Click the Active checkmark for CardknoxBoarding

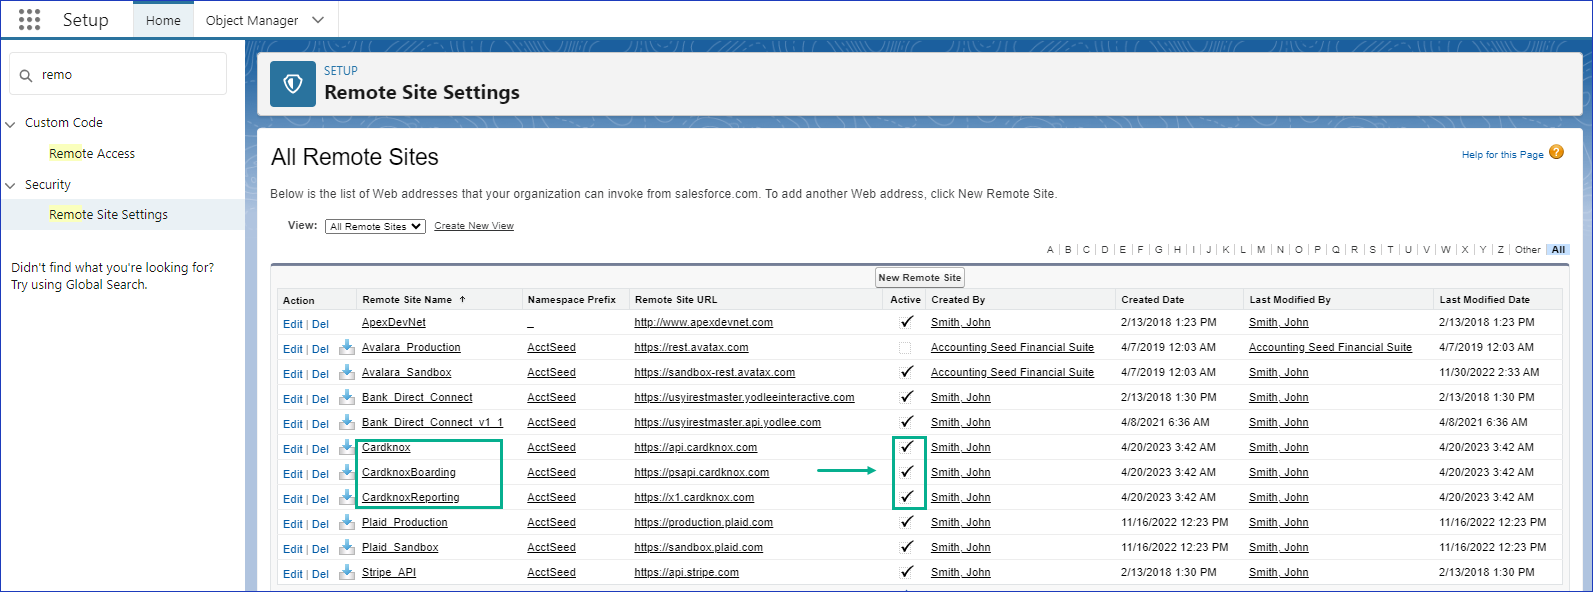tap(906, 472)
